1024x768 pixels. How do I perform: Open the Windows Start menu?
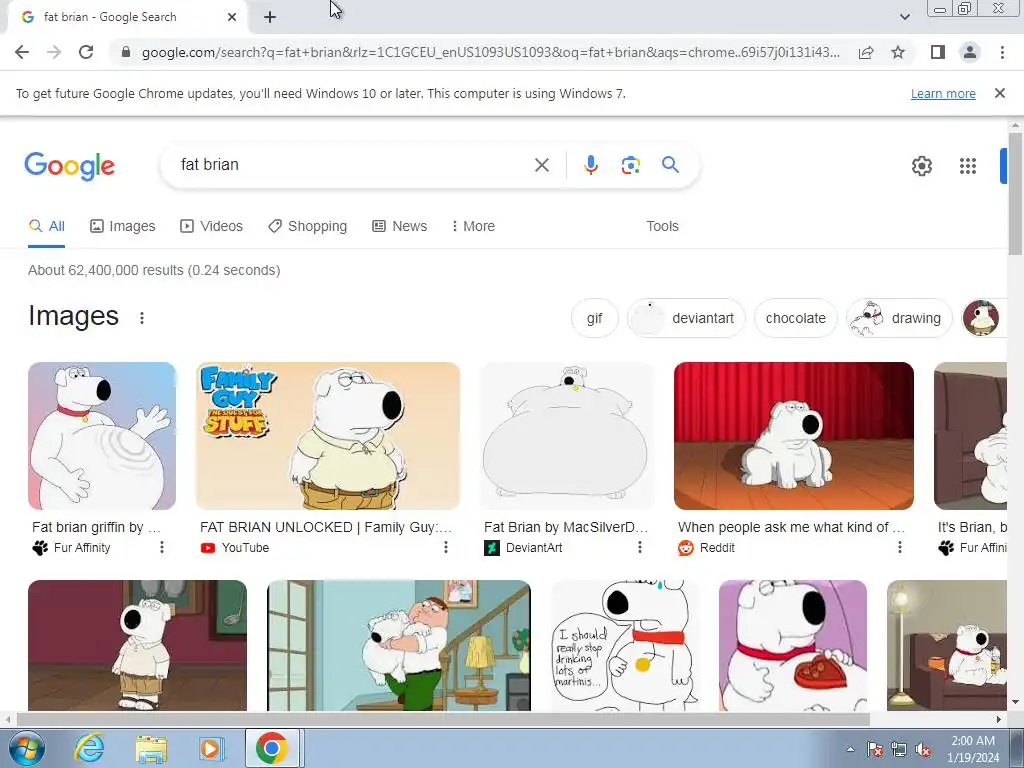pos(27,748)
